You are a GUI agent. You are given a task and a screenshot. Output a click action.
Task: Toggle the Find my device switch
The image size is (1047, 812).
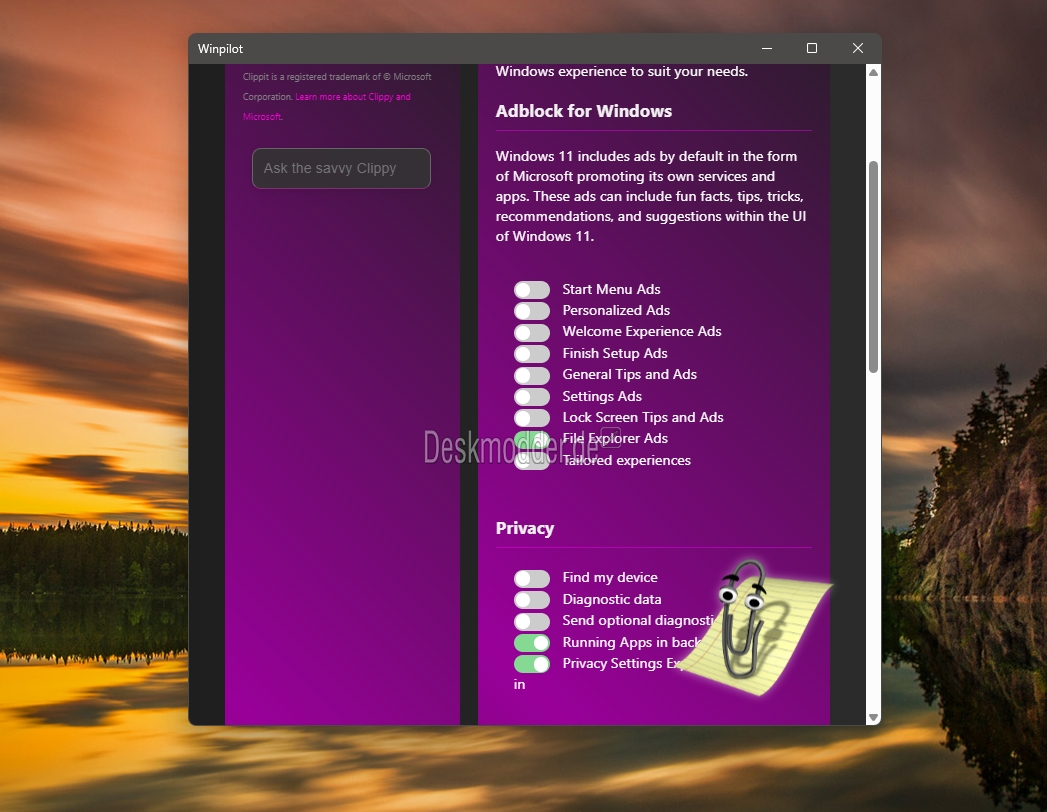pyautogui.click(x=532, y=578)
